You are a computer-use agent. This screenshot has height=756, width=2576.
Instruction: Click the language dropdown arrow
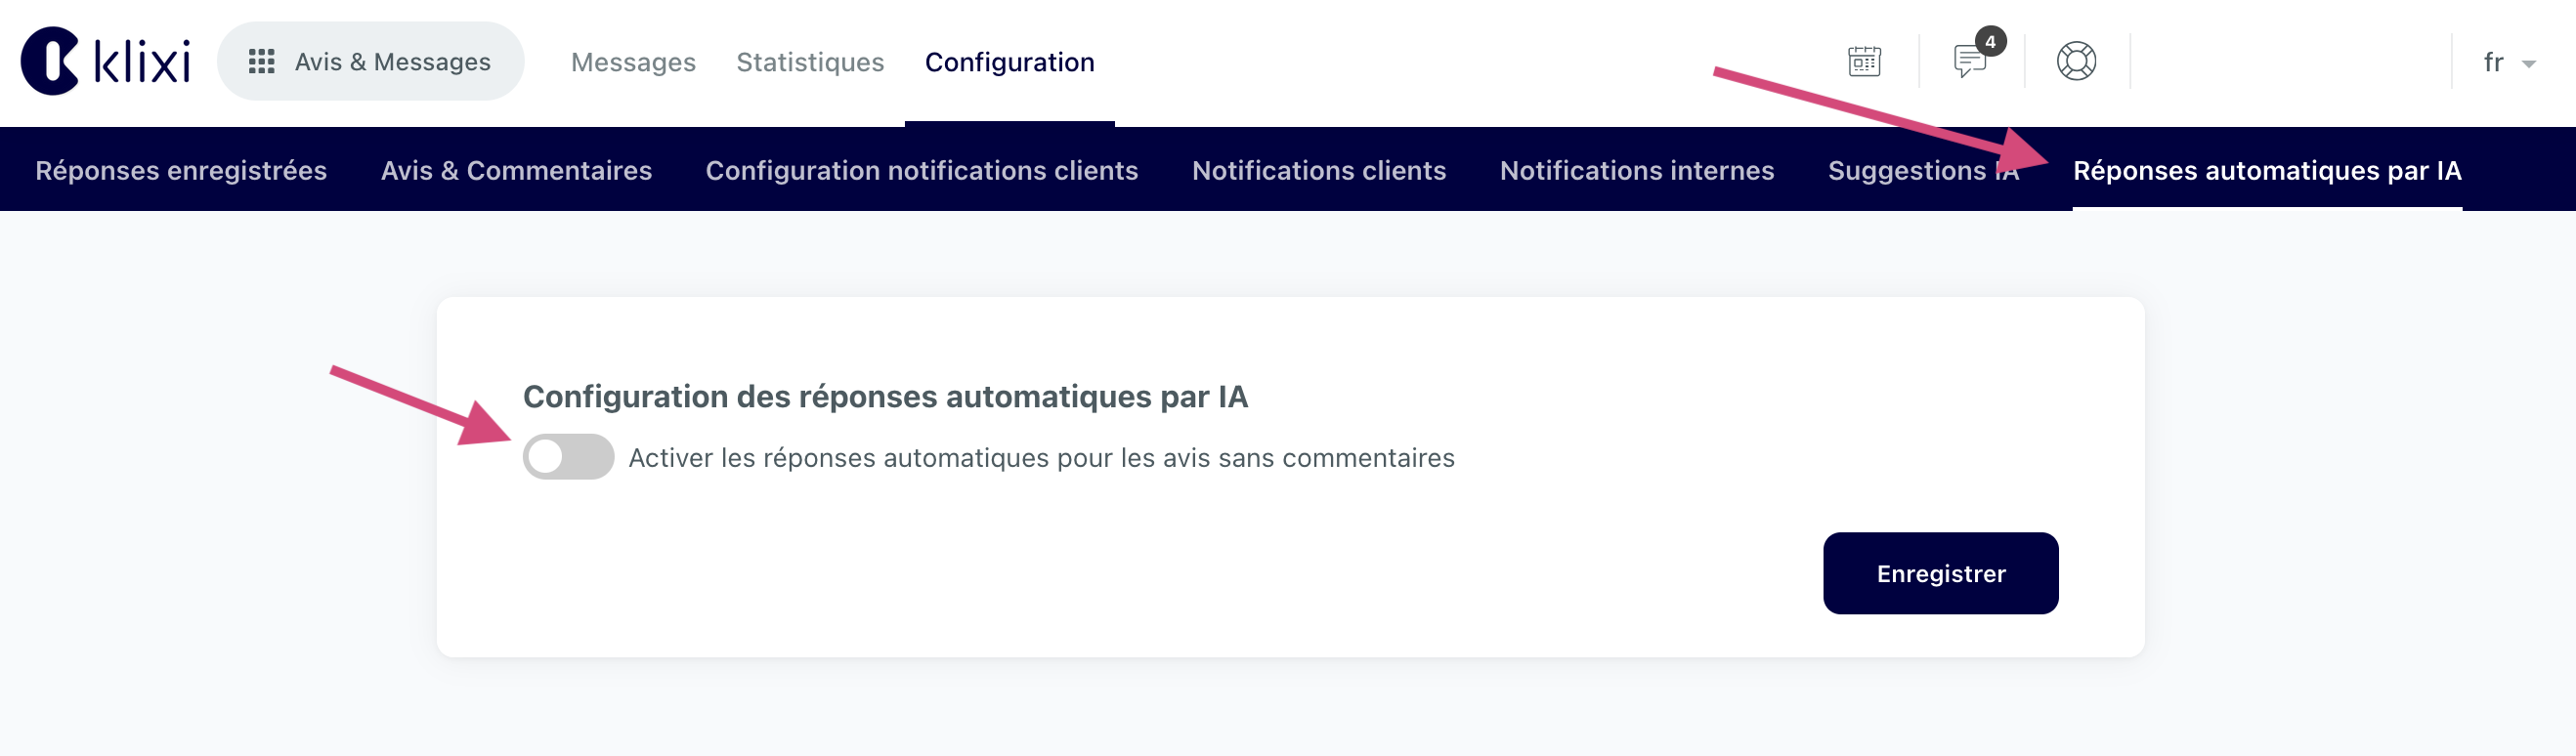click(x=2529, y=64)
